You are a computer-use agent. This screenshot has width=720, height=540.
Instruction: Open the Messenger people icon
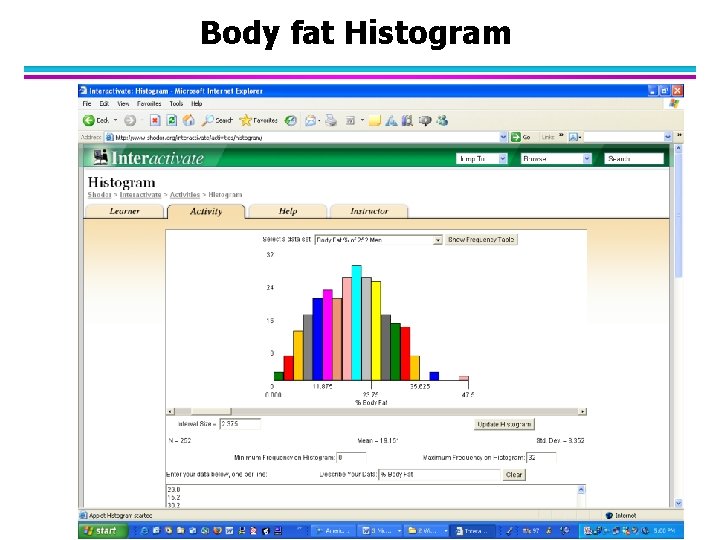pyautogui.click(x=442, y=121)
